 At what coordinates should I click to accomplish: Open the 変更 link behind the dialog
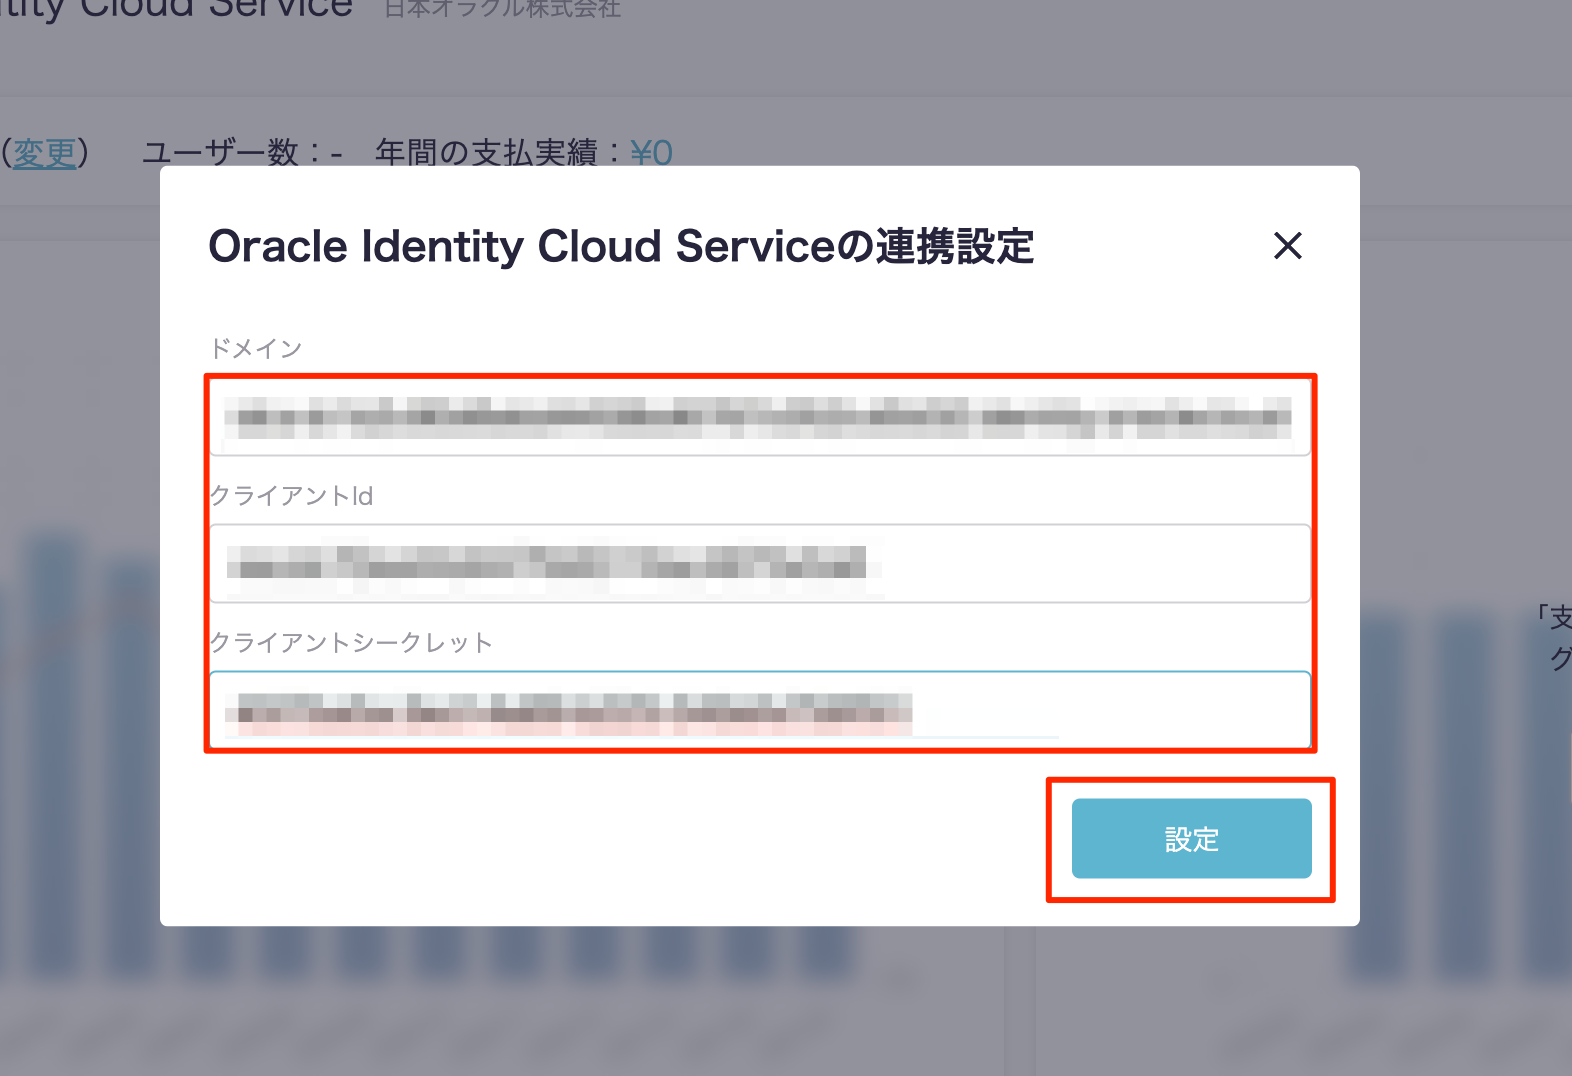[x=44, y=153]
